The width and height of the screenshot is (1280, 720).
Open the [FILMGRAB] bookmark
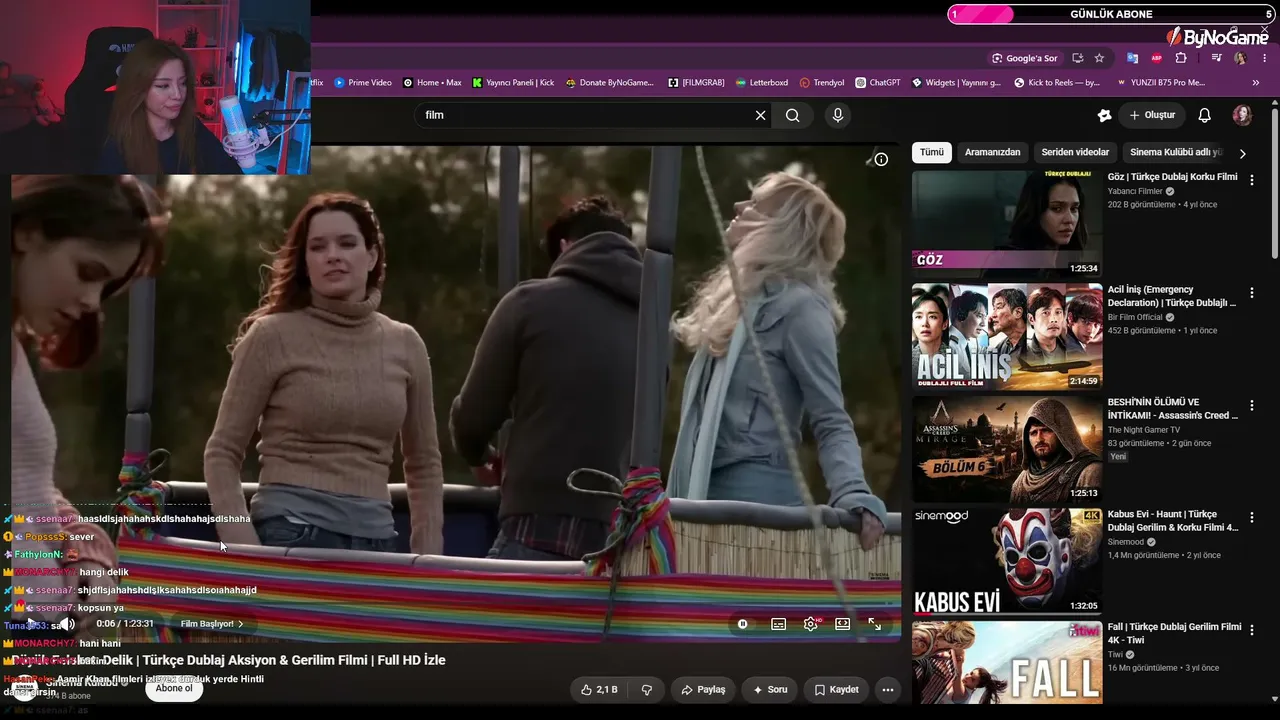pos(696,83)
